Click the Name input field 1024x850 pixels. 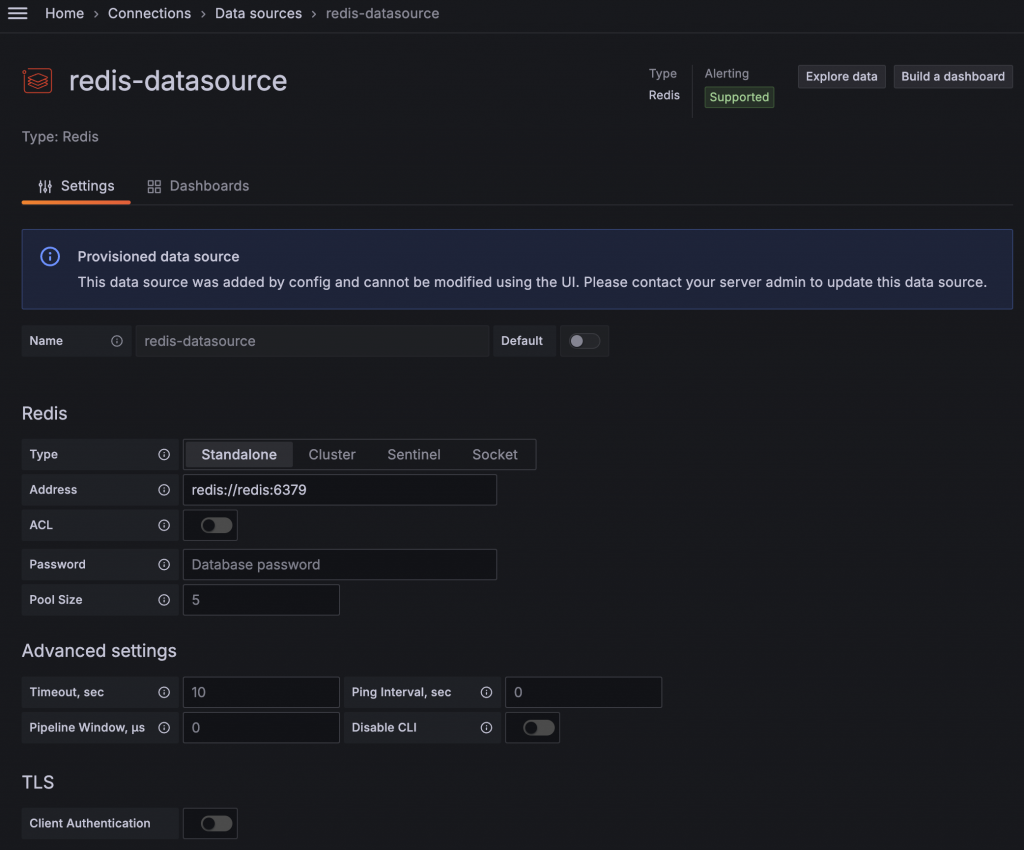tap(312, 341)
